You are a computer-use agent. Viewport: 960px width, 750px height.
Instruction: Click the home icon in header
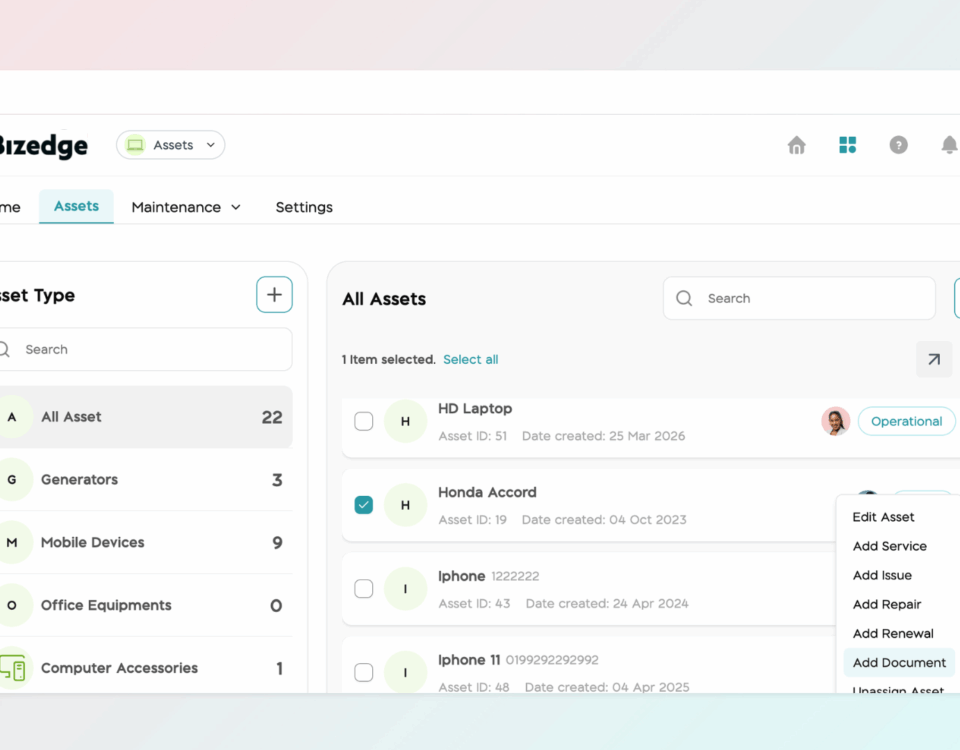click(x=797, y=145)
